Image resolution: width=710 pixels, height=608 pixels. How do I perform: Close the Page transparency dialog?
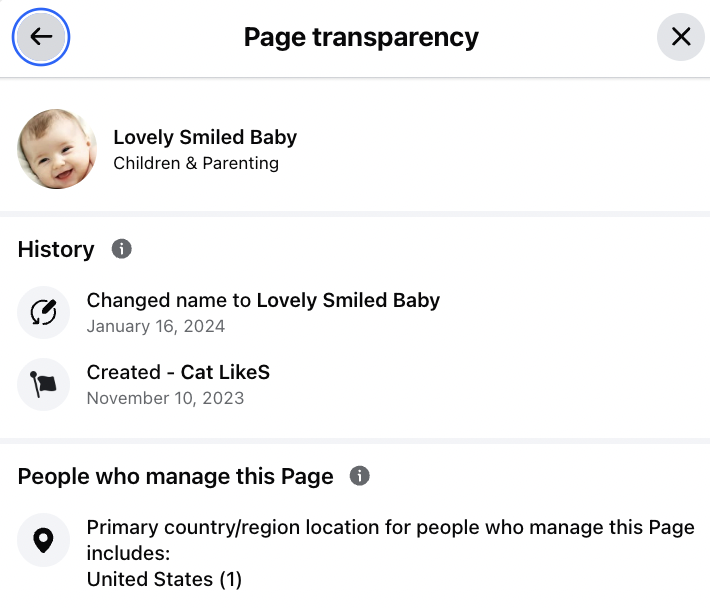pos(681,37)
